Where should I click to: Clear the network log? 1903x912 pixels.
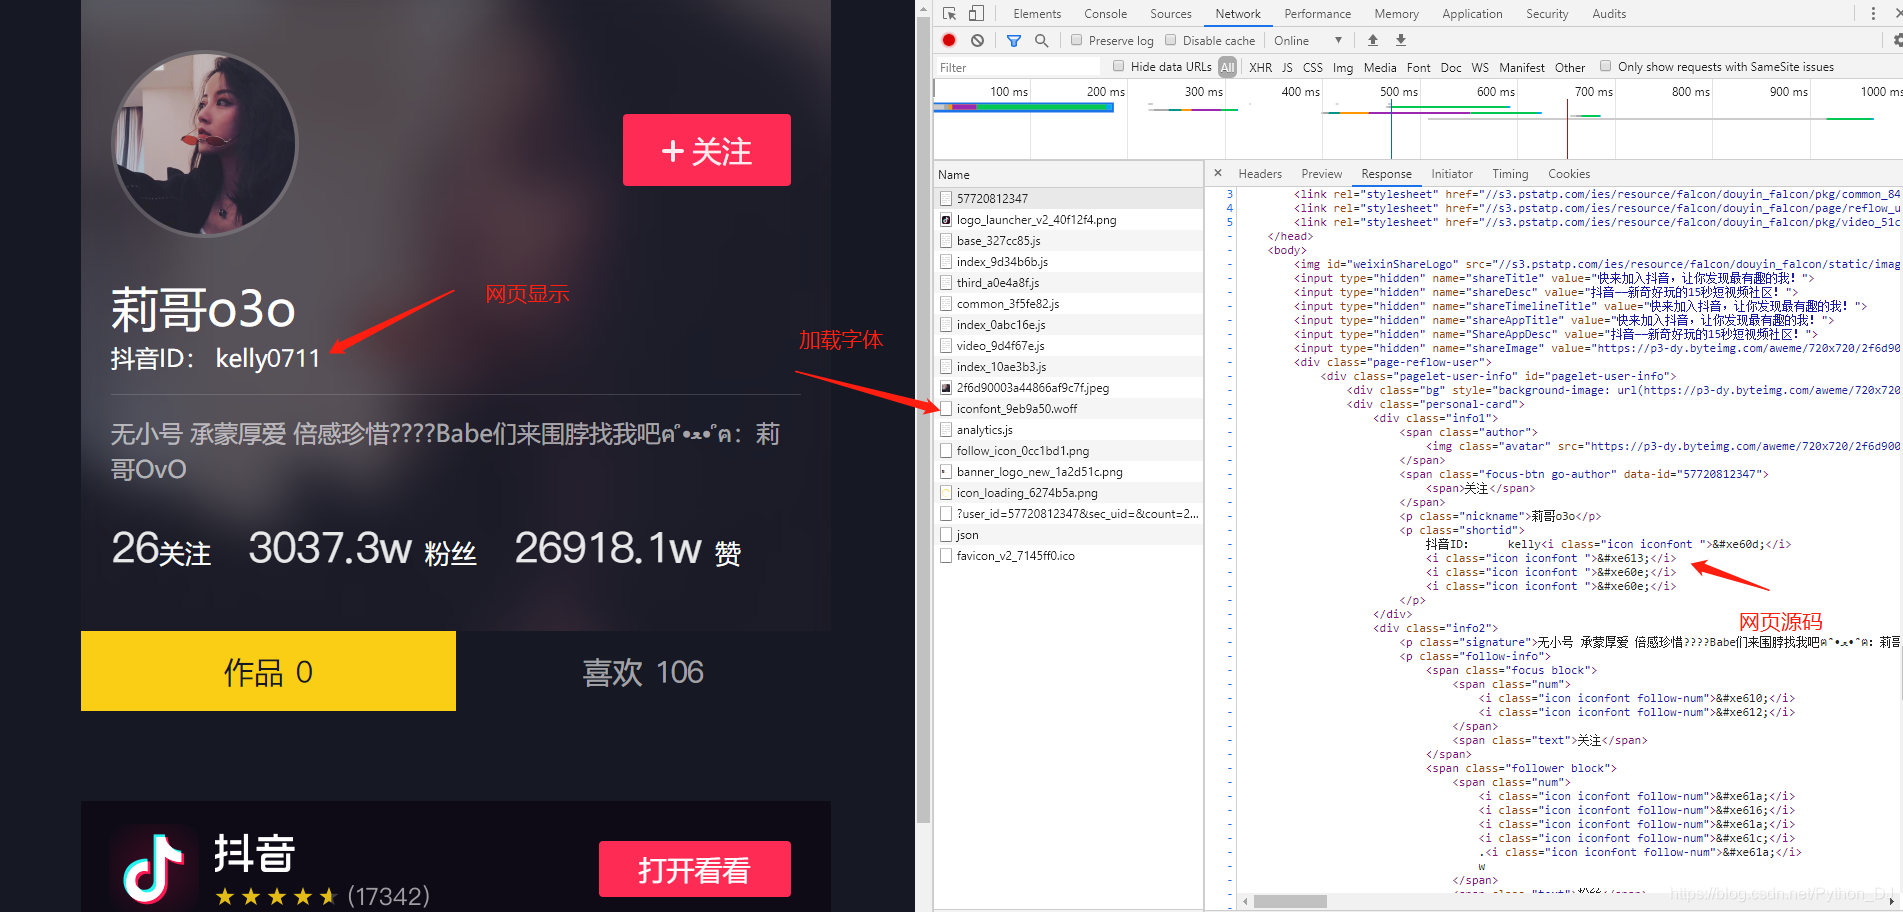977,40
